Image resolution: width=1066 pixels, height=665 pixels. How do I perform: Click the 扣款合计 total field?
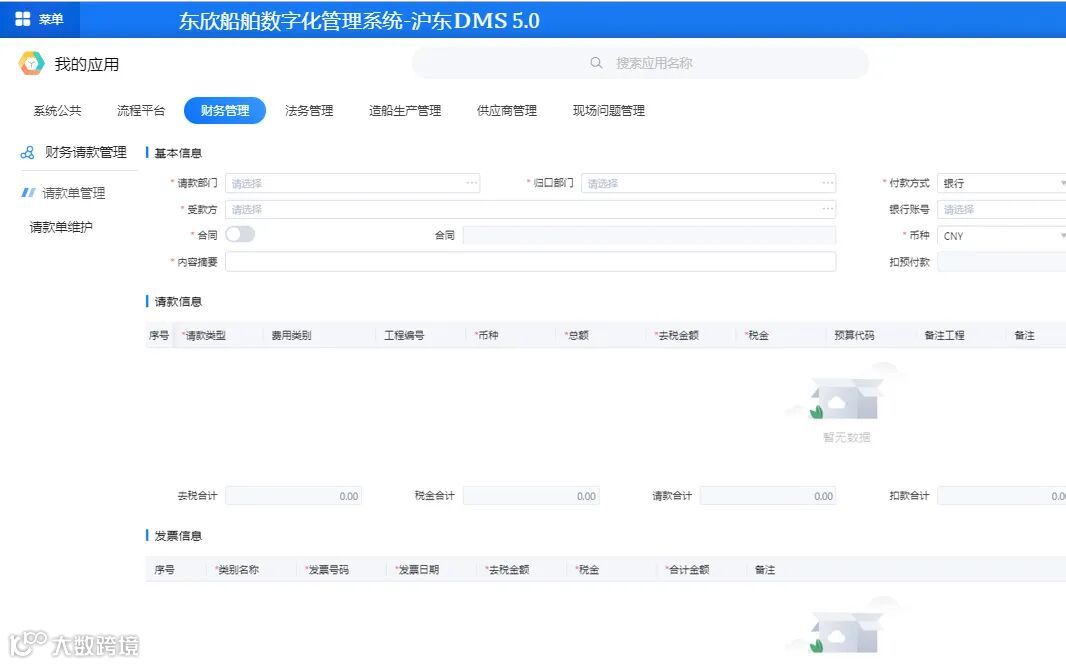(1001, 496)
